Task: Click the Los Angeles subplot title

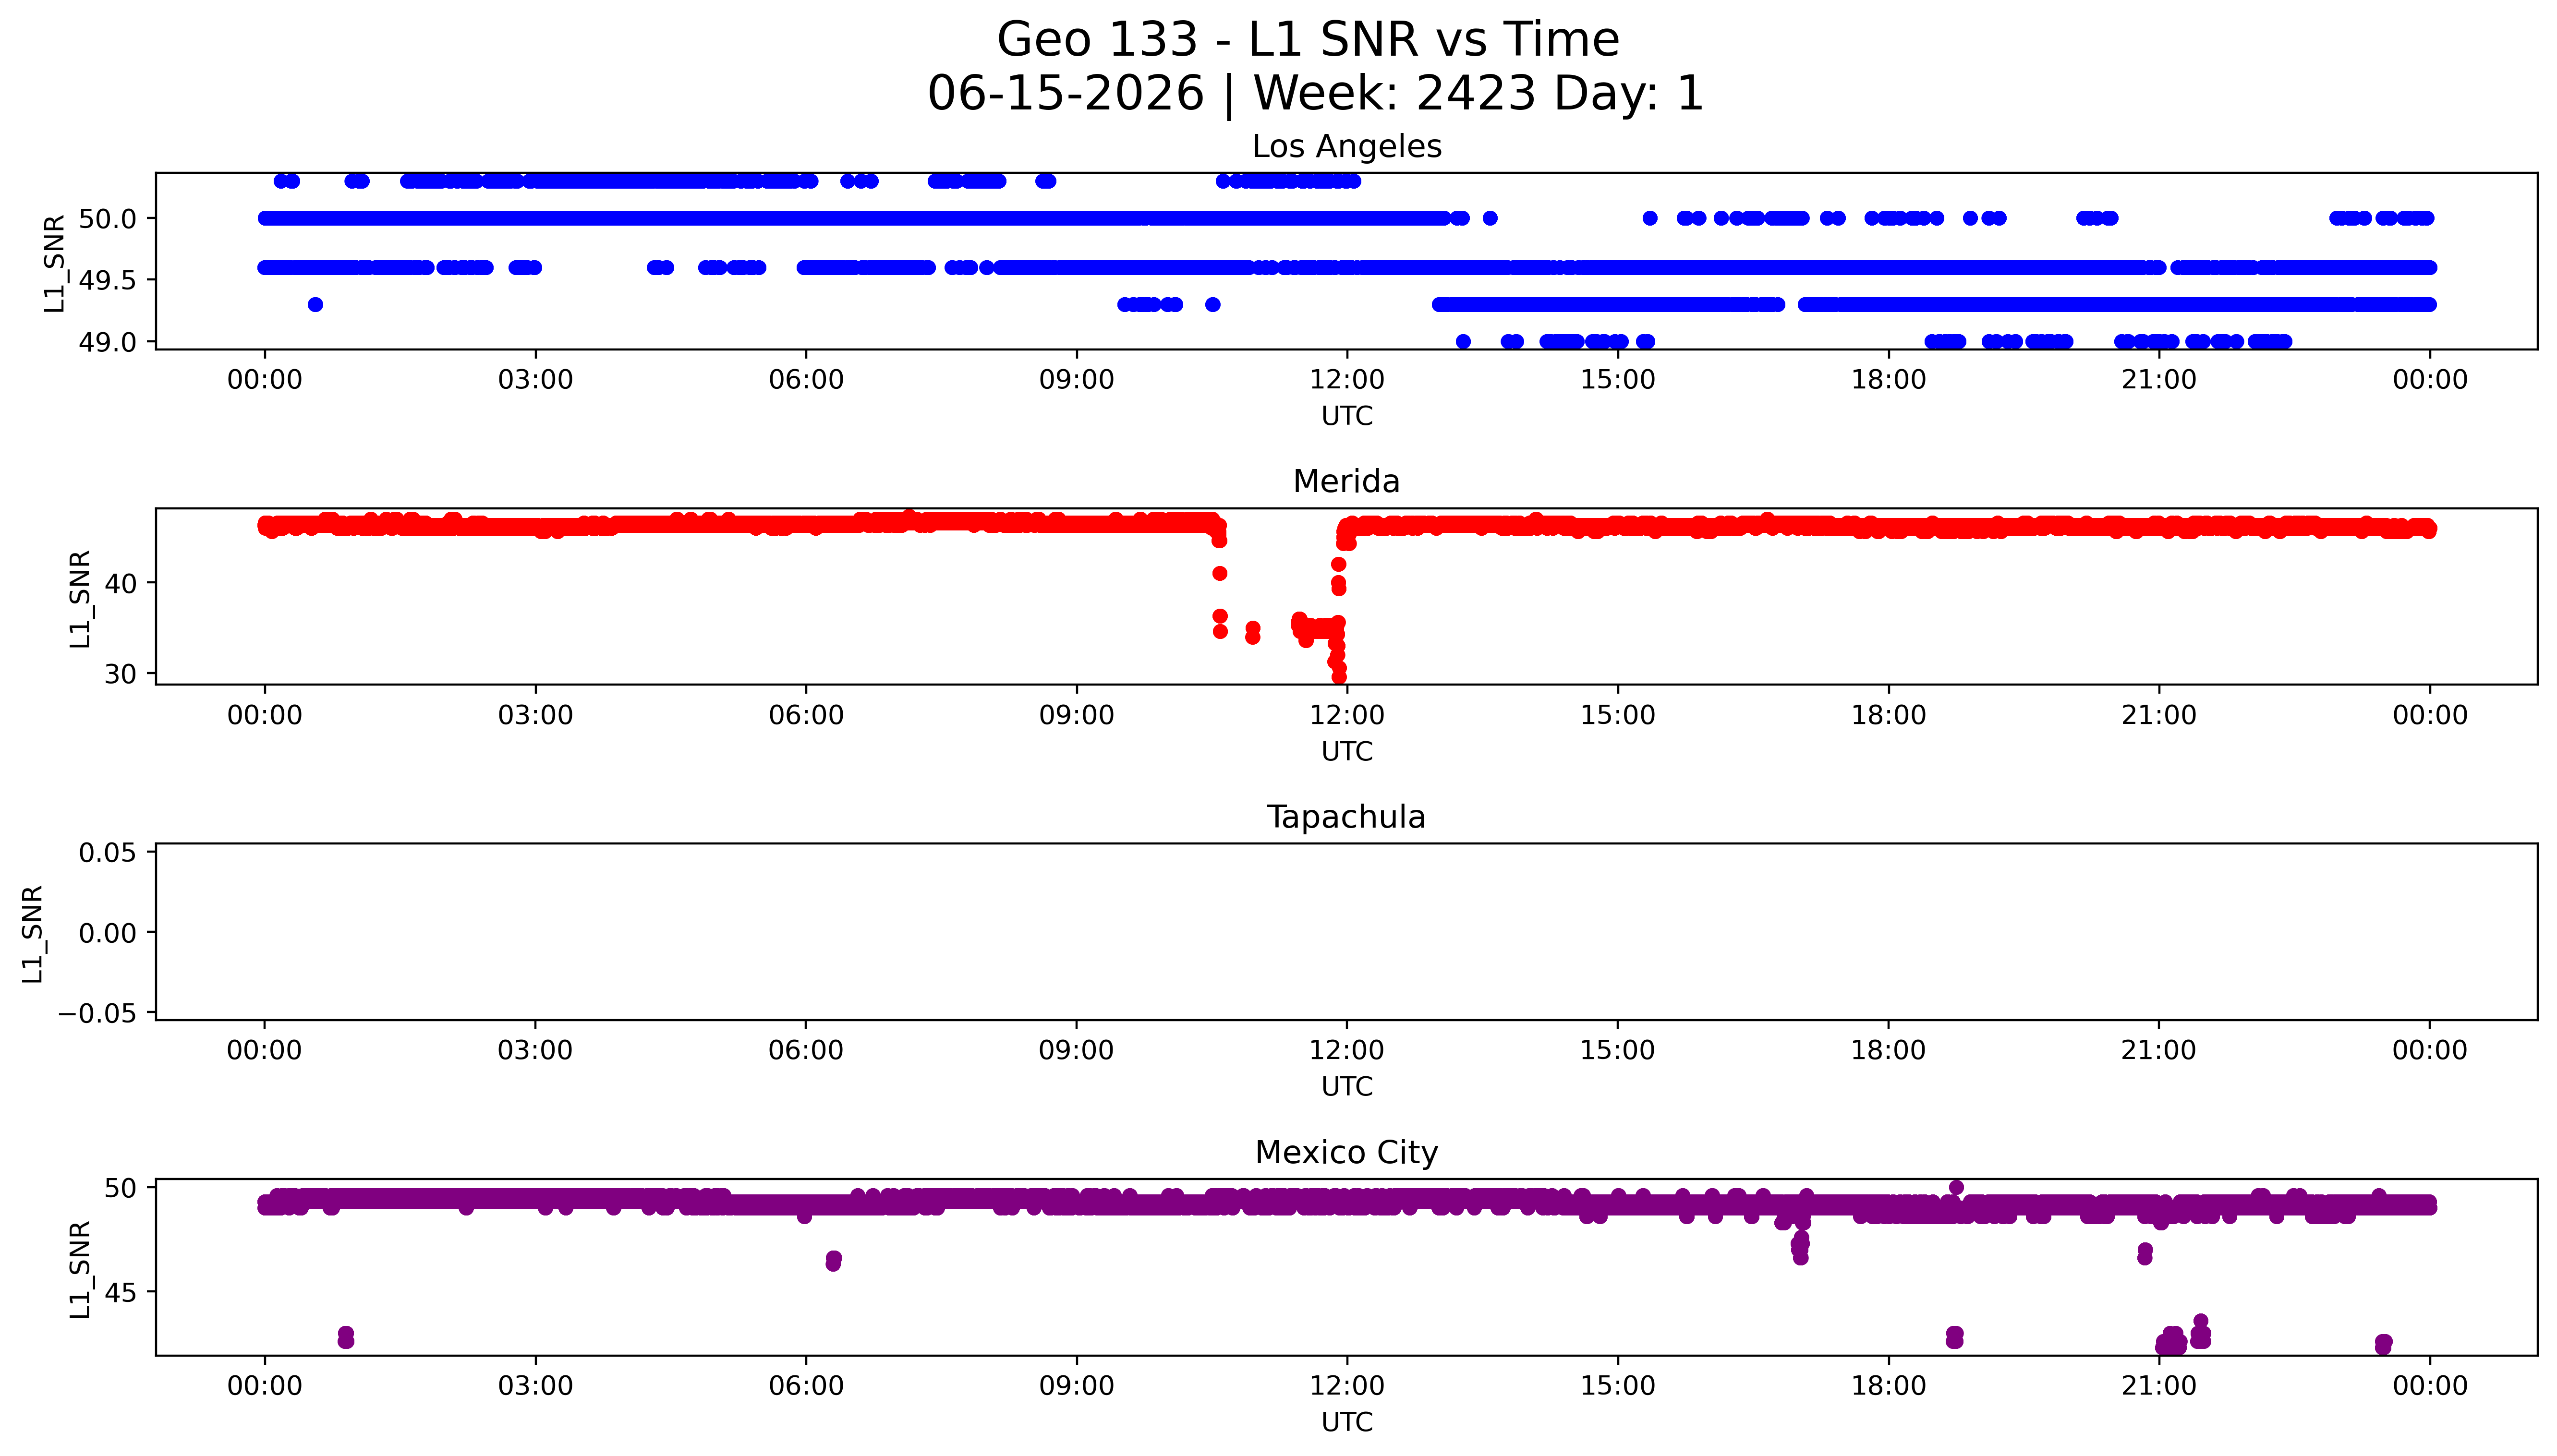Action: [1346, 146]
